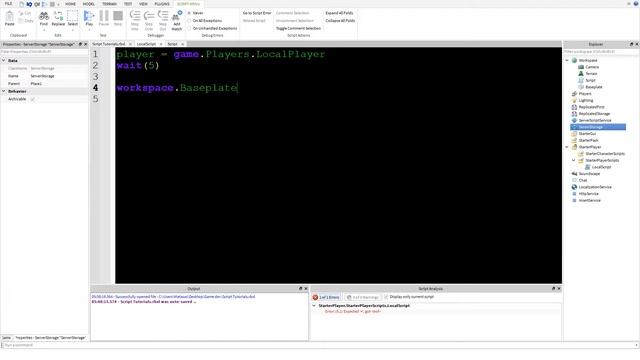Open the FILE menu
The width and height of the screenshot is (640, 360).
click(x=8, y=4)
